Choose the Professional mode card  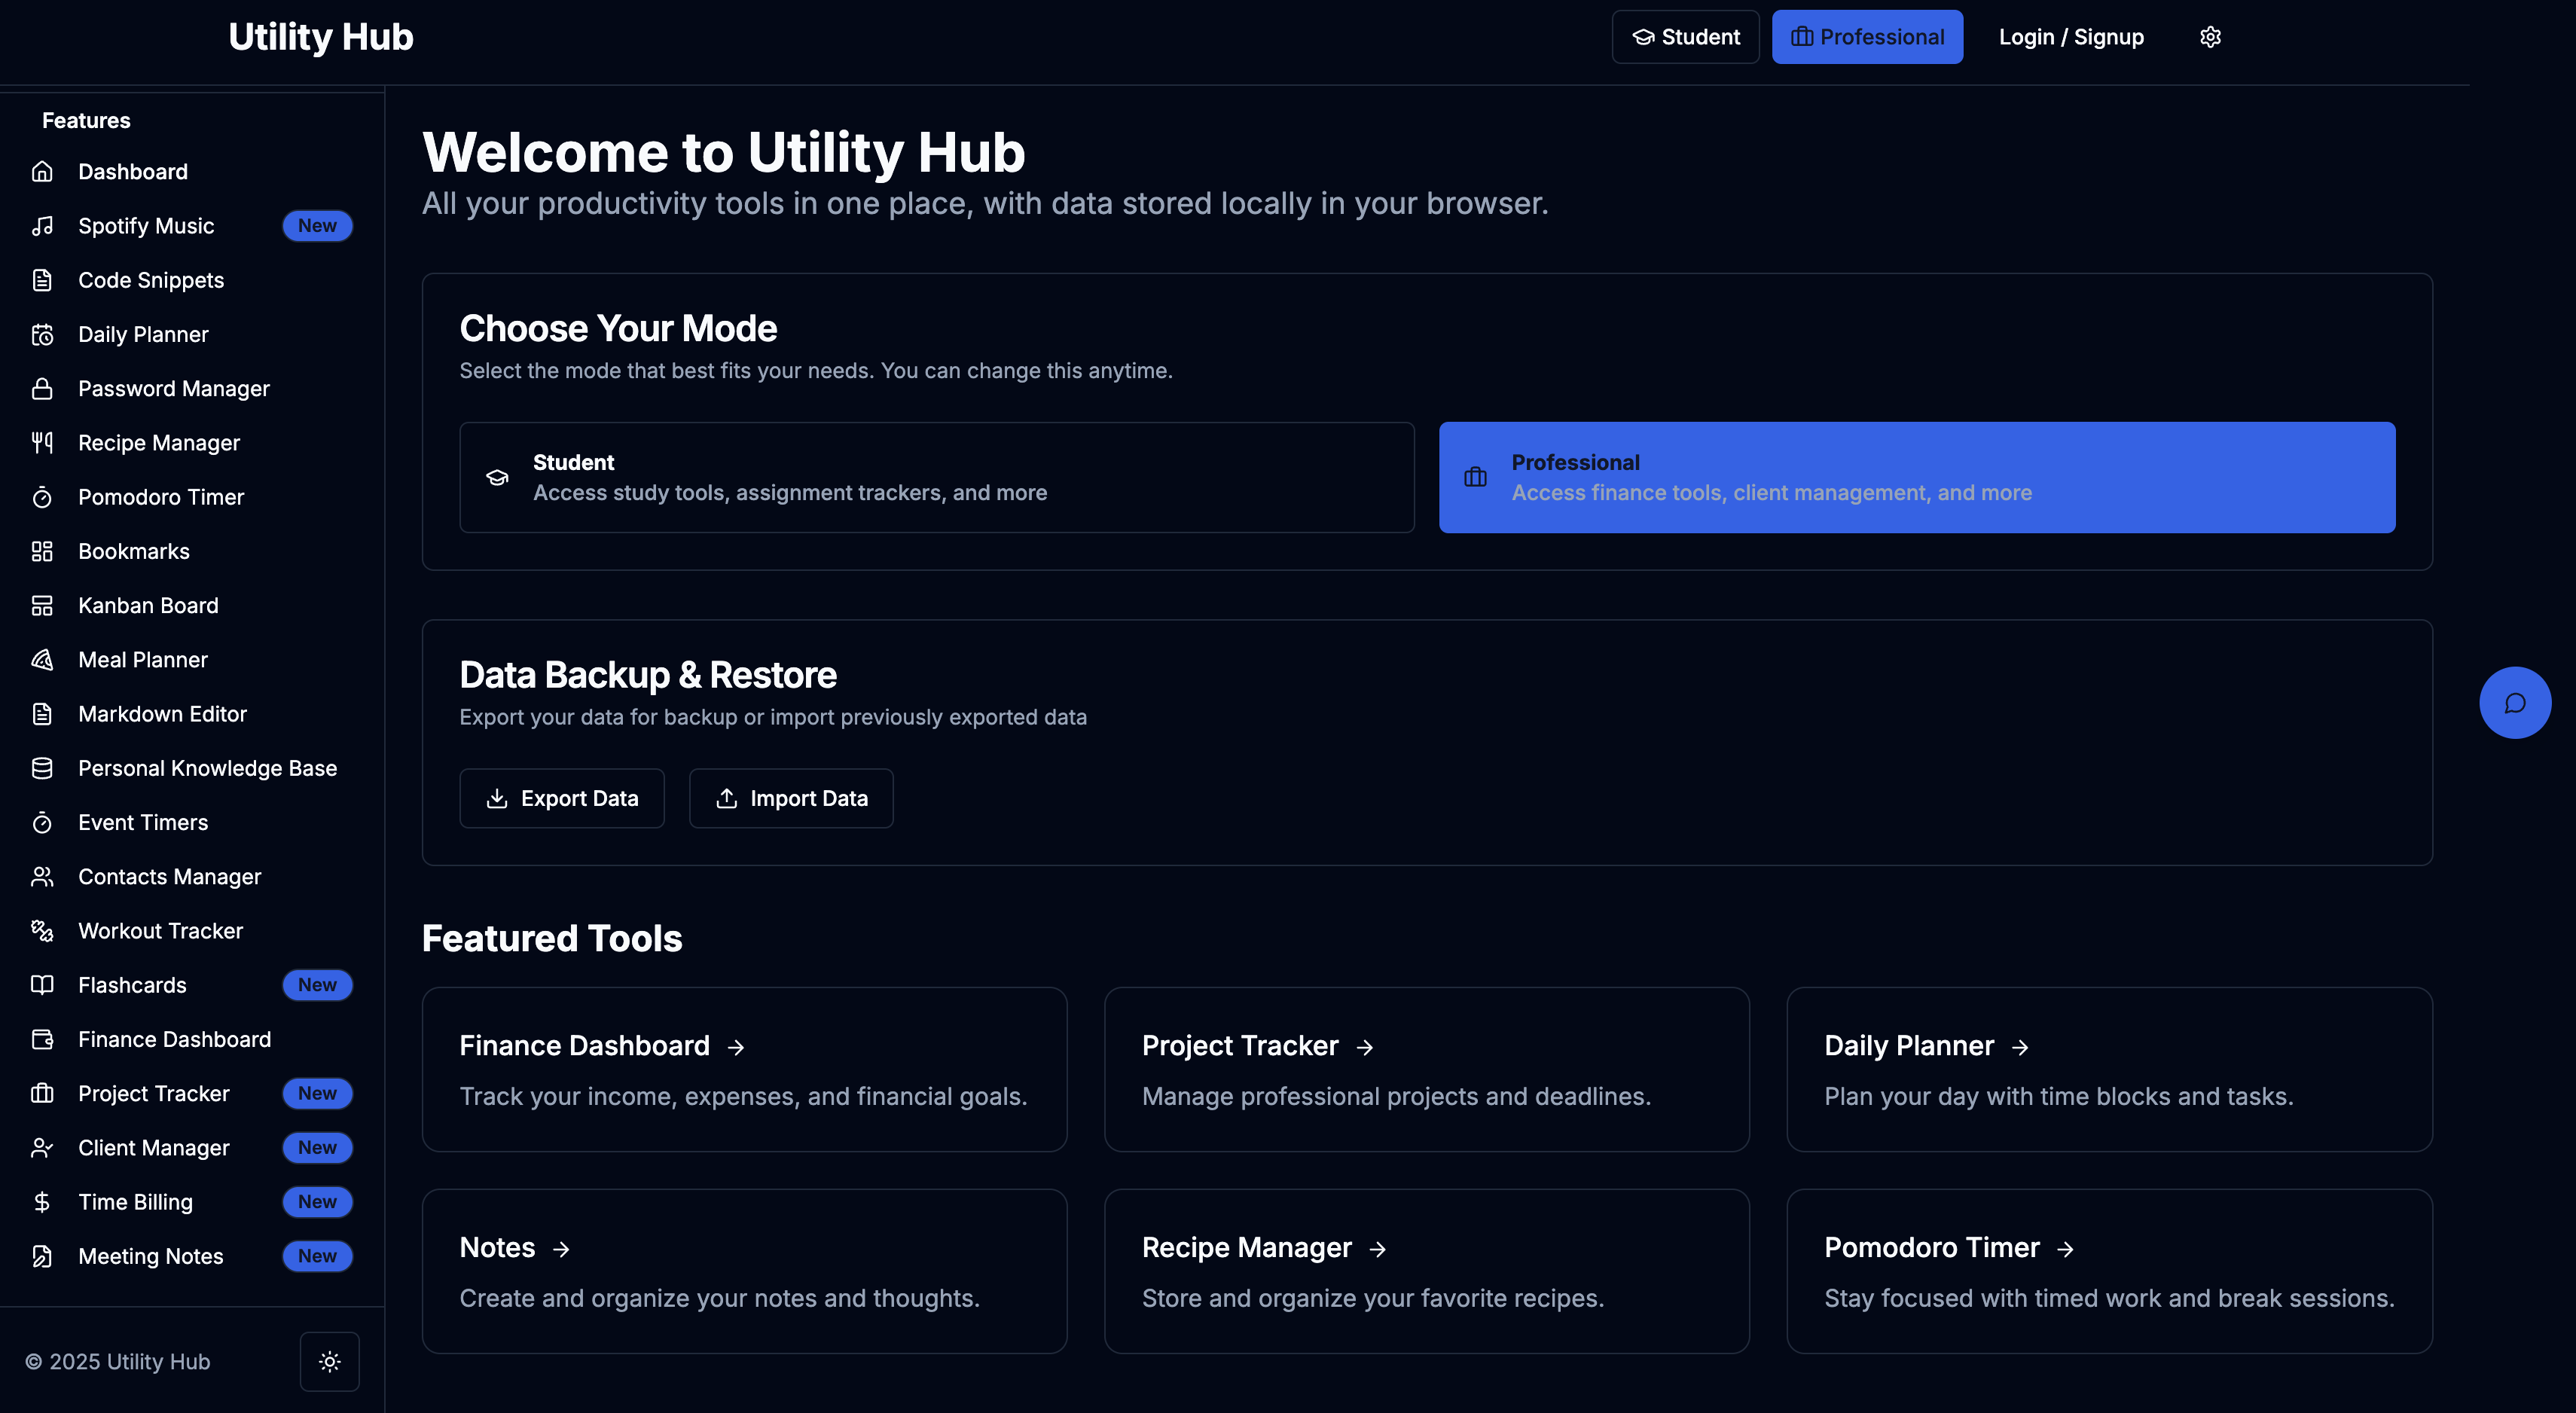(x=1916, y=477)
